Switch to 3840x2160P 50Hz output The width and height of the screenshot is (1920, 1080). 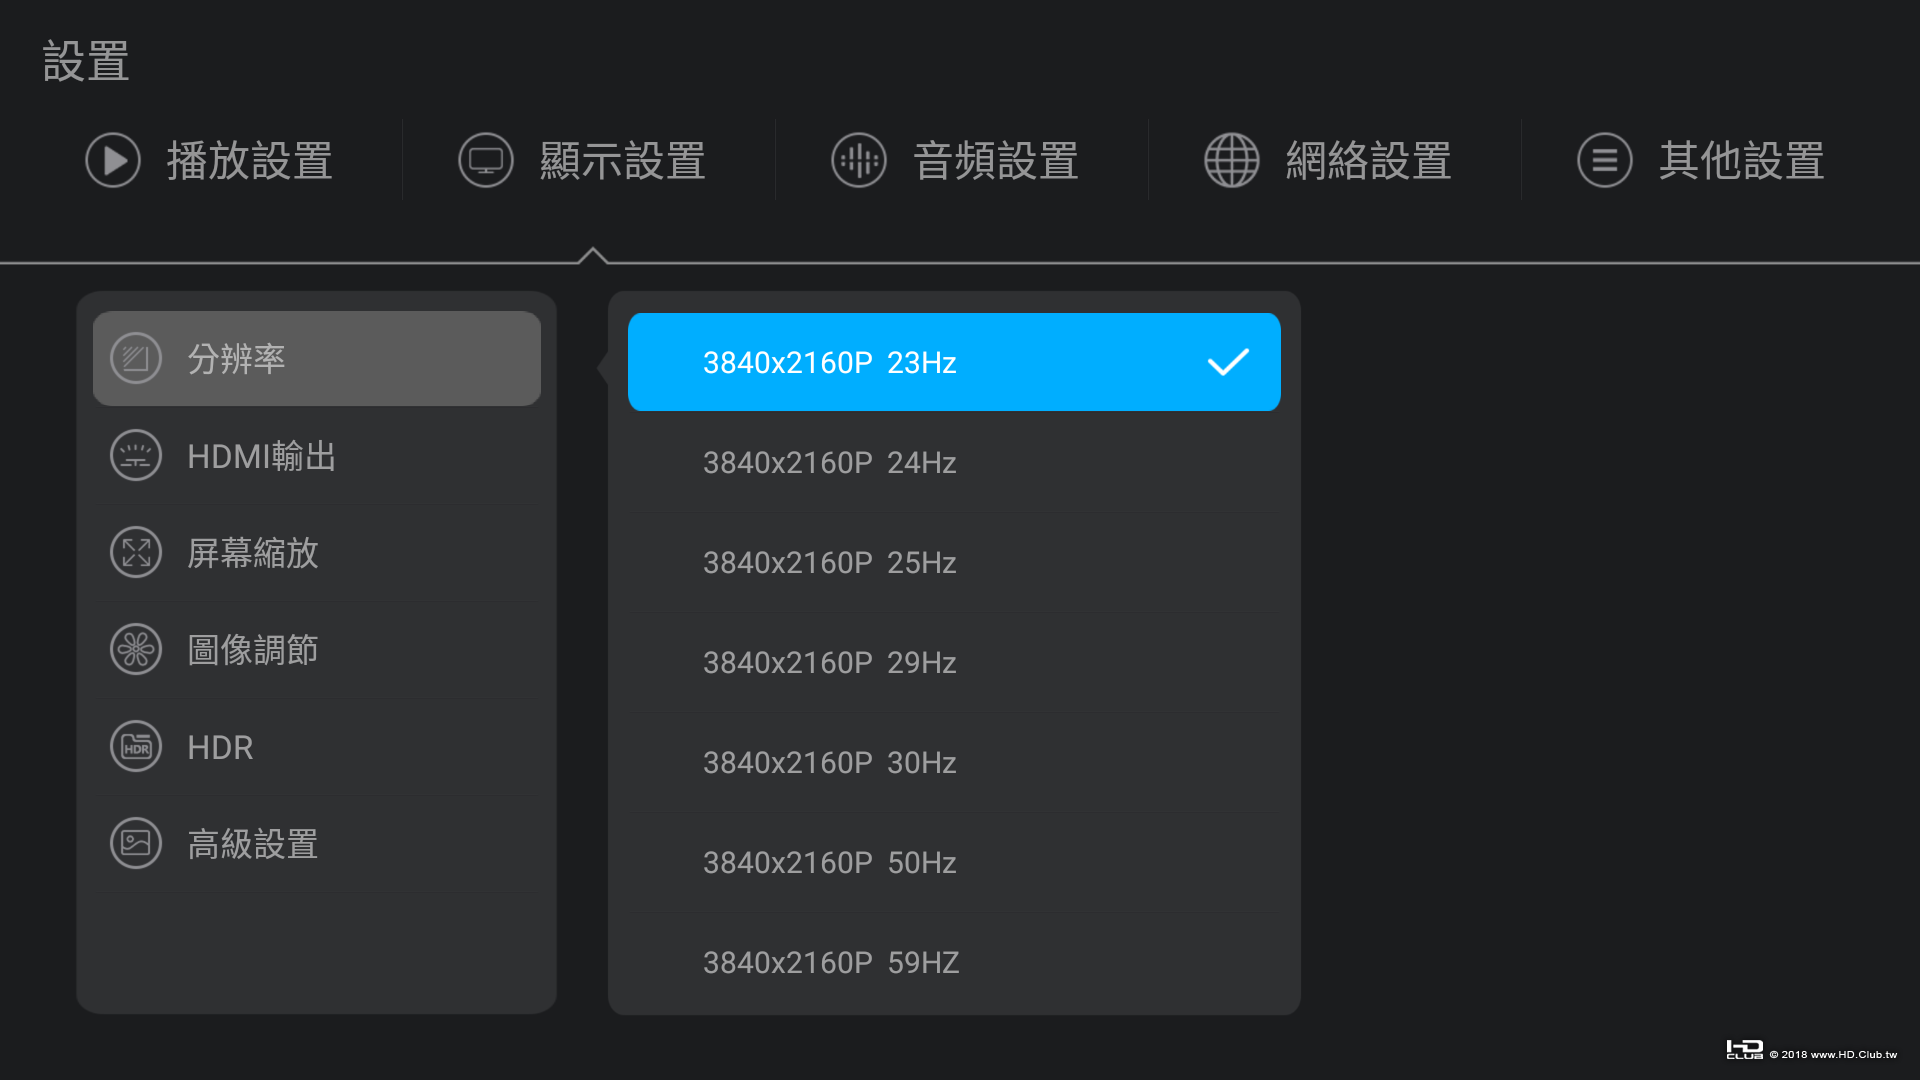(953, 863)
